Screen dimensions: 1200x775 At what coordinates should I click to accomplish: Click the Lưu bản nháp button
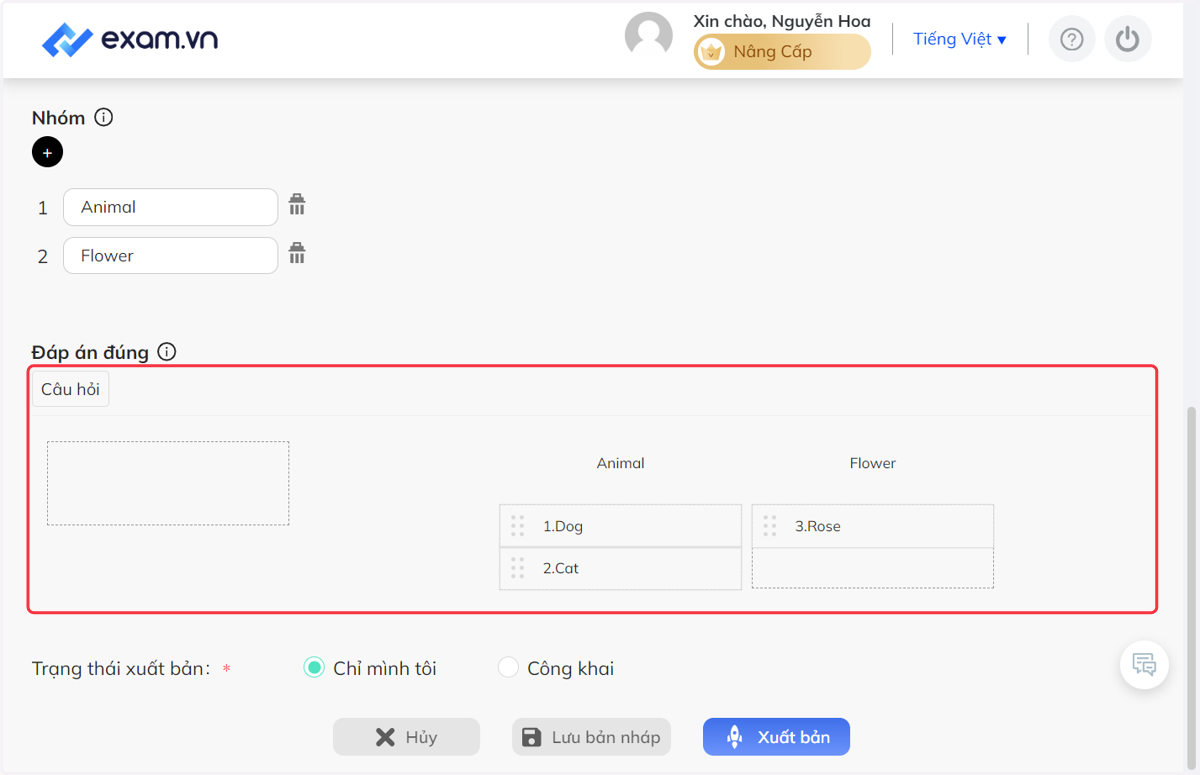[591, 737]
